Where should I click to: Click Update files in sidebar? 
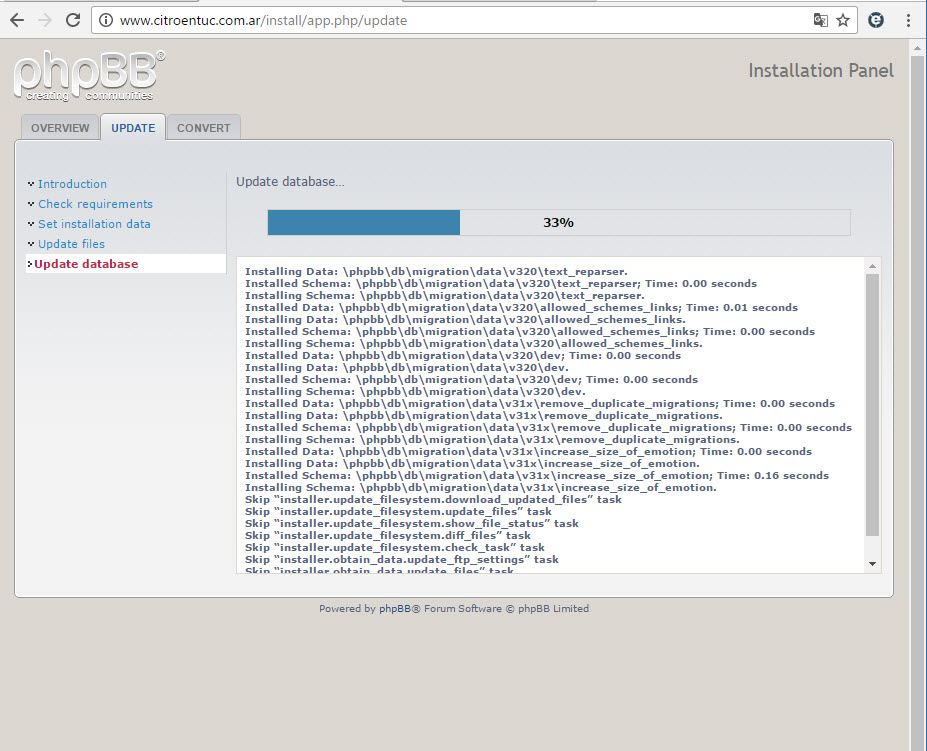pyautogui.click(x=71, y=244)
